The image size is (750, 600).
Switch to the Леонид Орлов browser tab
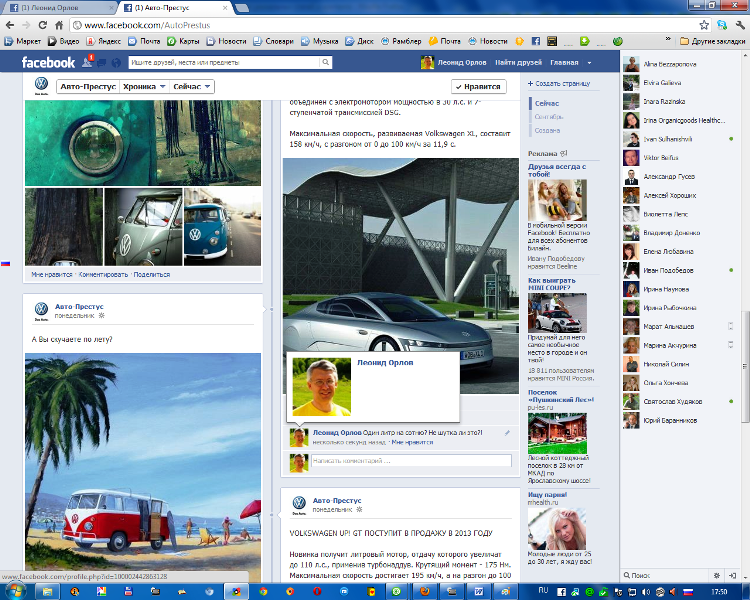point(61,8)
